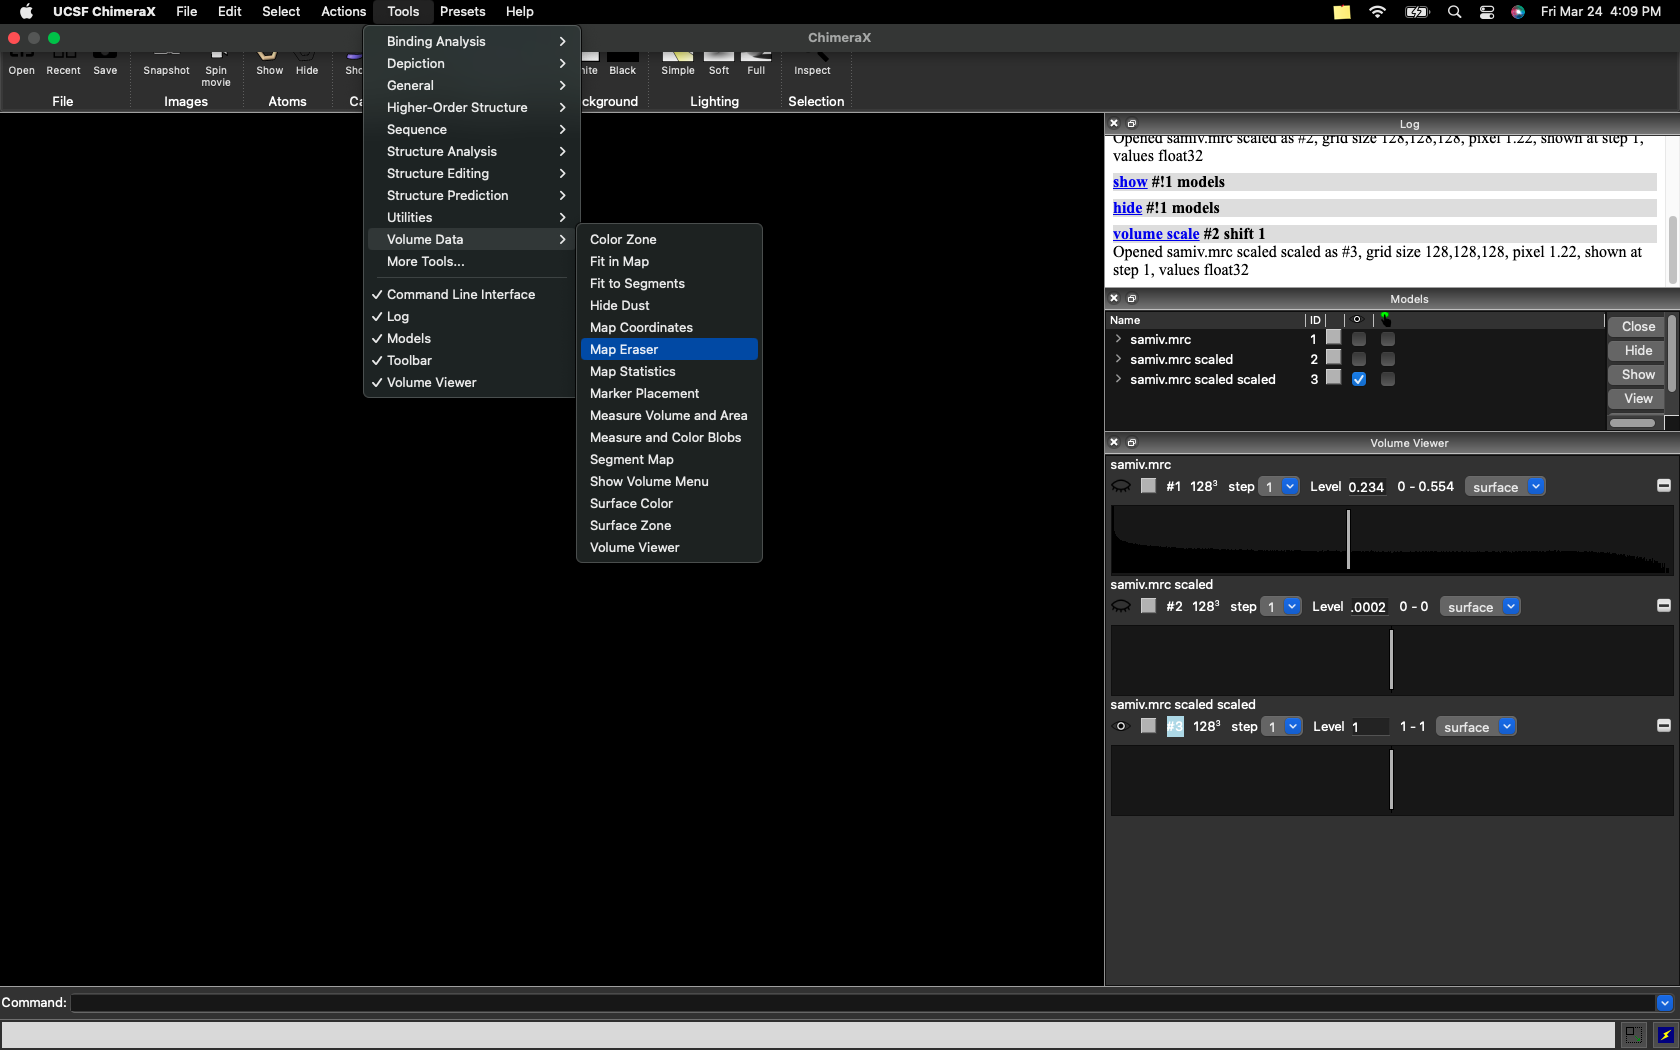Viewport: 1680px width, 1050px height.
Task: Select Full lighting icon
Action: [756, 63]
